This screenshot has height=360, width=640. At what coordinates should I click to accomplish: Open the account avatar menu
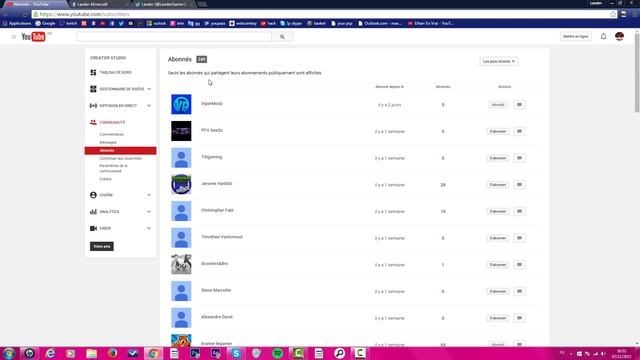(x=619, y=36)
